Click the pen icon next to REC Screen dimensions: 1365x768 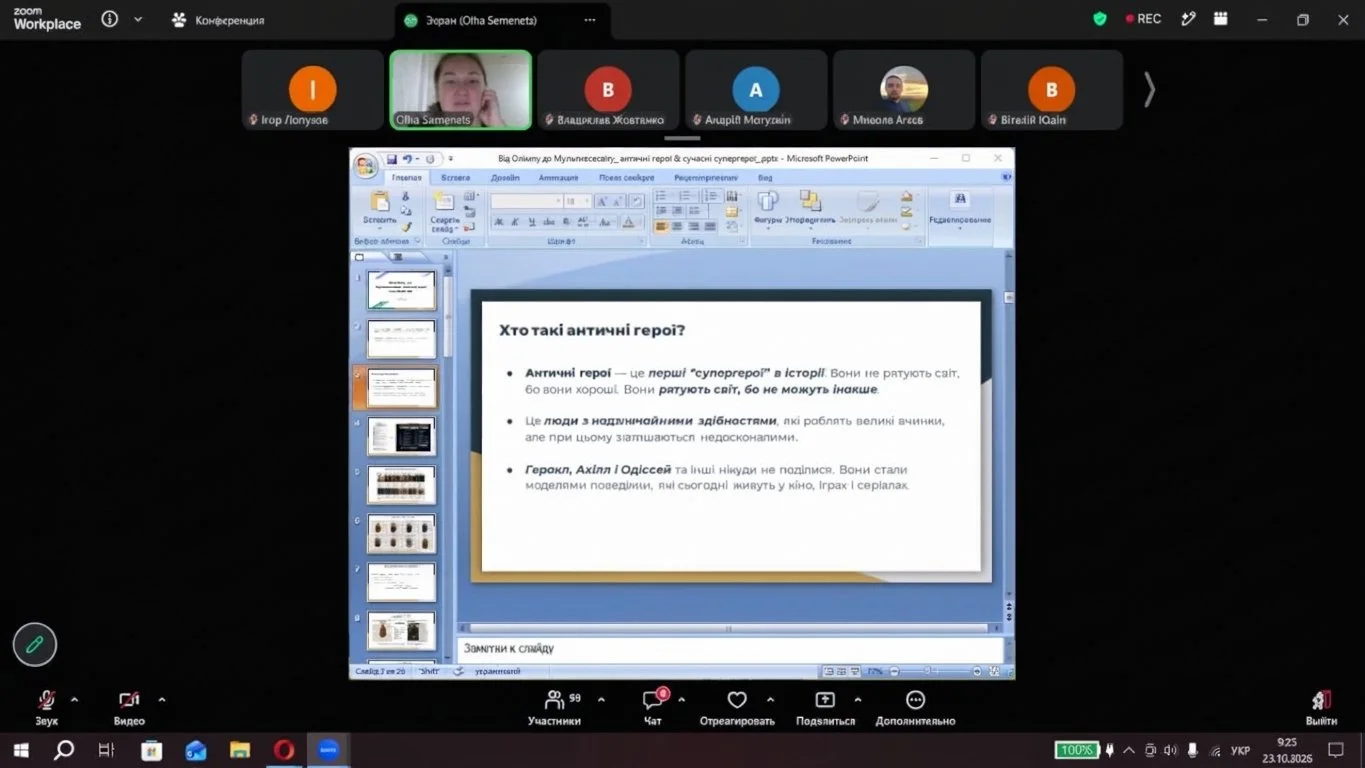point(1188,19)
